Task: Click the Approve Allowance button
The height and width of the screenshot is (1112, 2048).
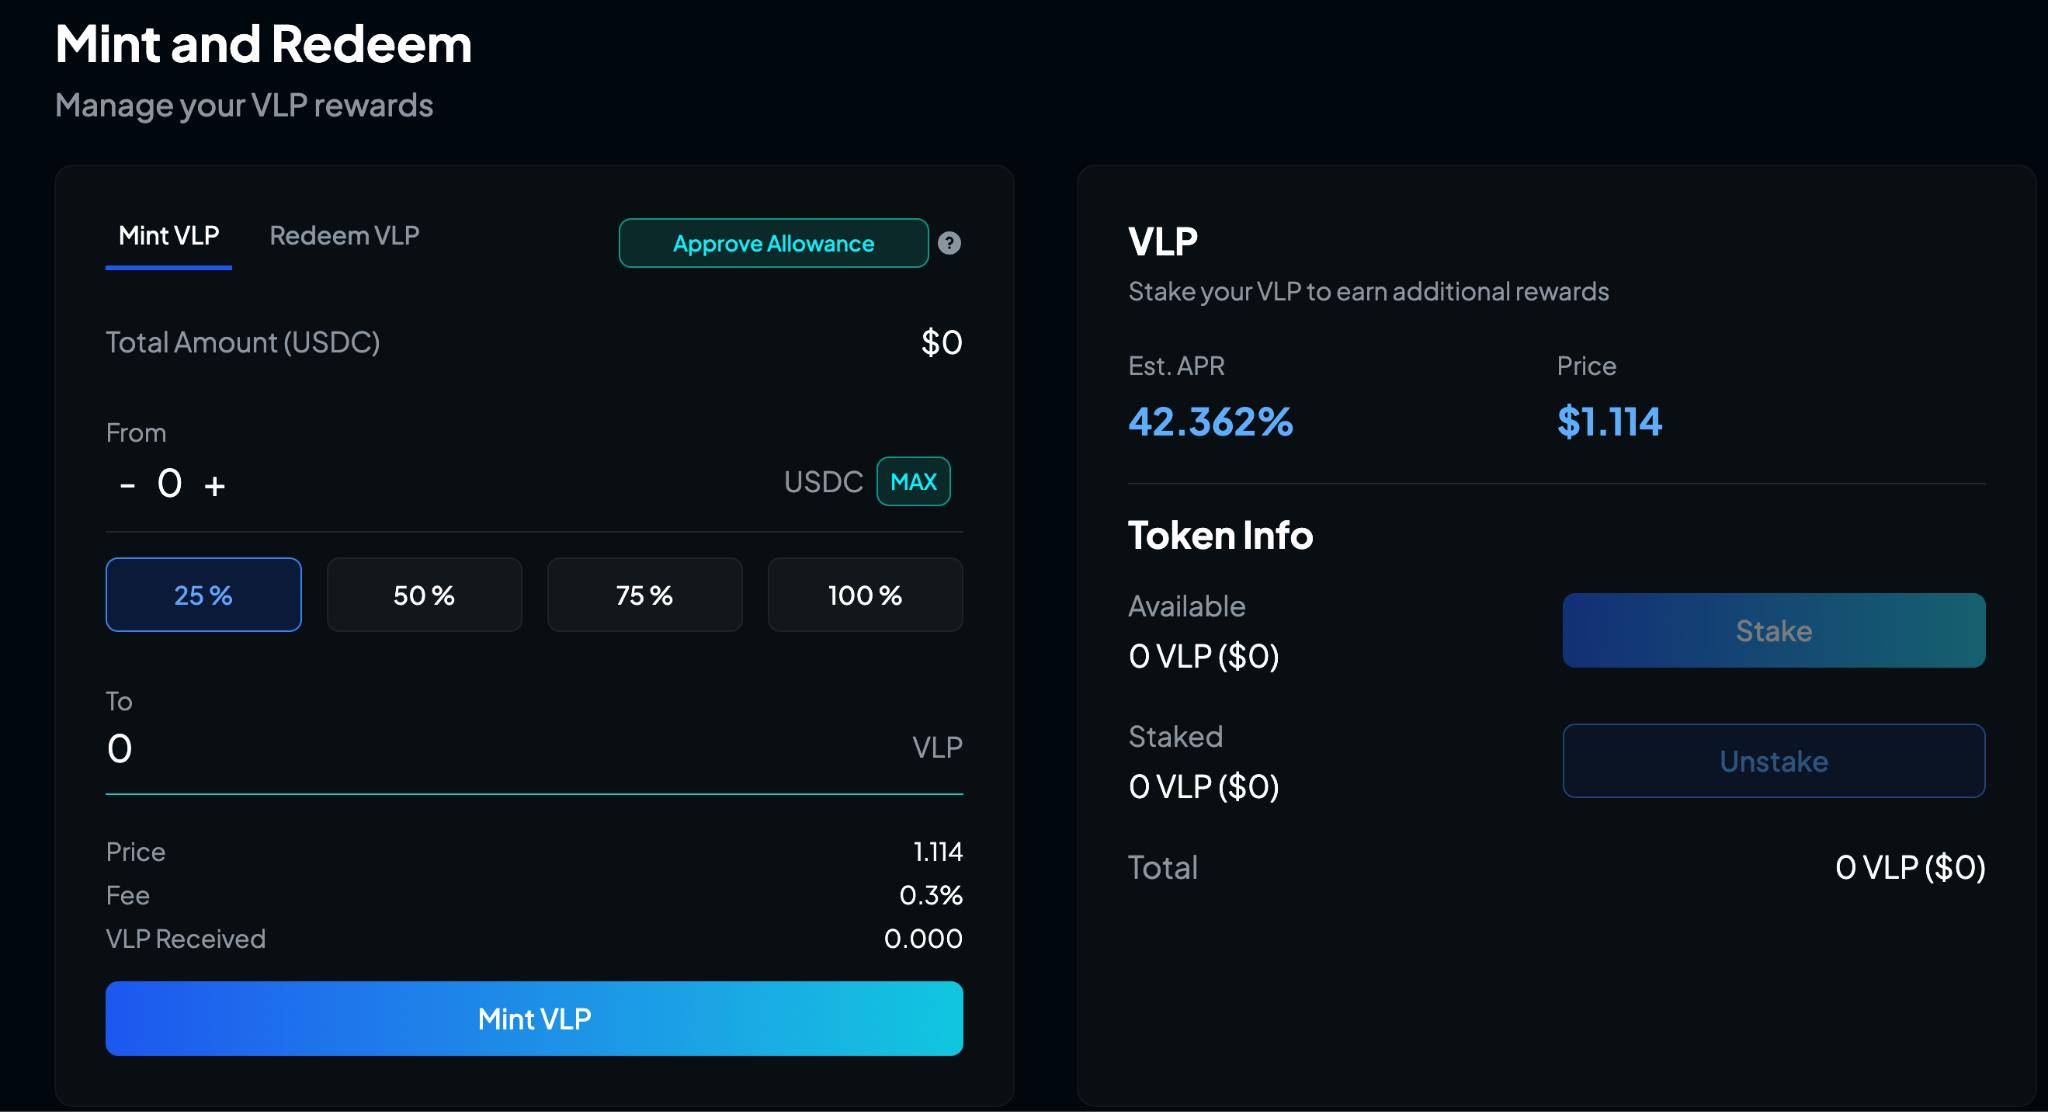Action: (x=774, y=243)
